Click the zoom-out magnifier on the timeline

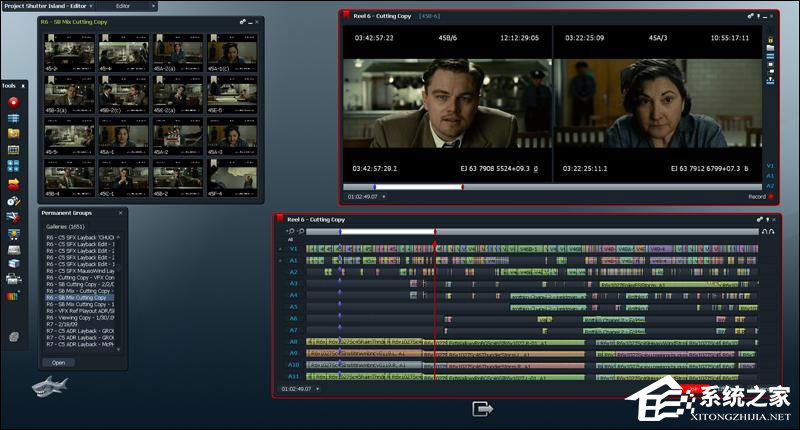click(x=302, y=231)
